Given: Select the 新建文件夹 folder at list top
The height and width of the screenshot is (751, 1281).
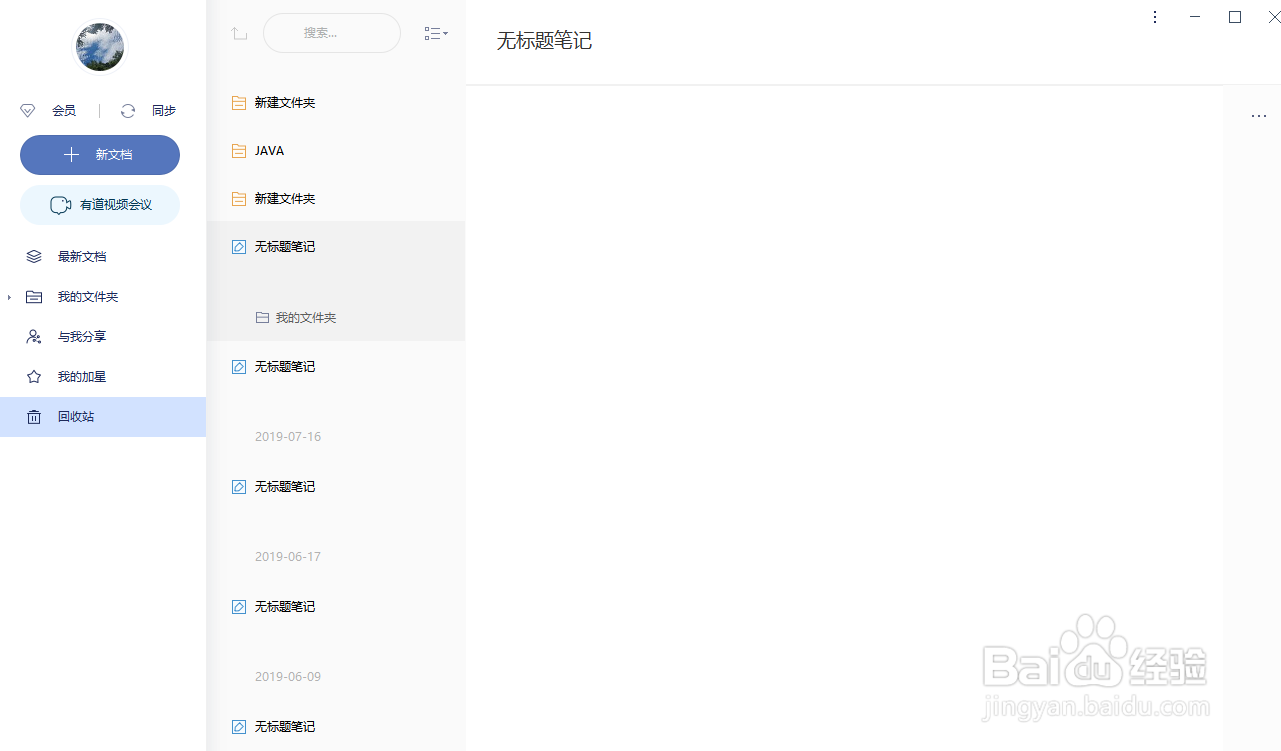Looking at the screenshot, I should (x=283, y=102).
